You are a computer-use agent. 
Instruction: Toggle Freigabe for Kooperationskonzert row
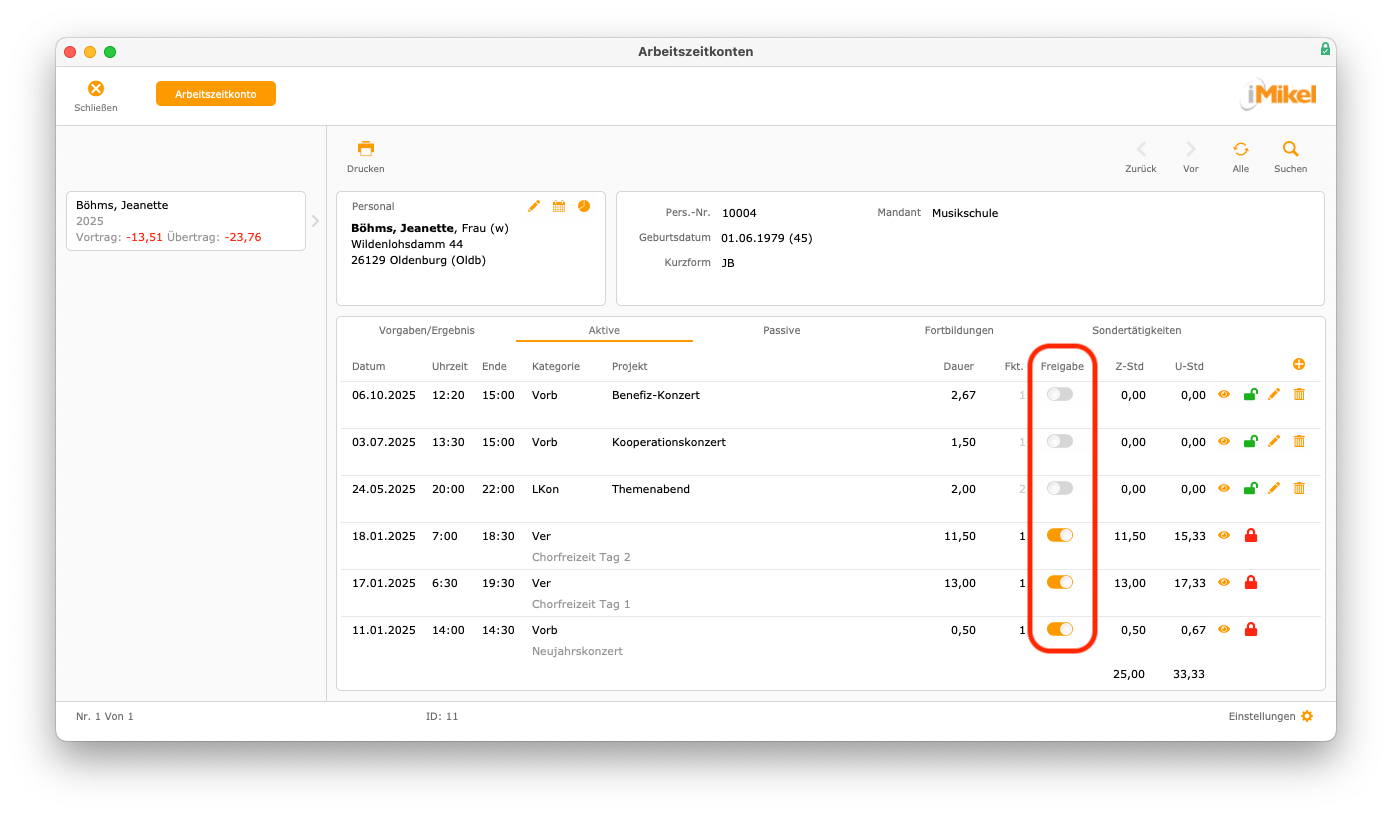[x=1060, y=441]
